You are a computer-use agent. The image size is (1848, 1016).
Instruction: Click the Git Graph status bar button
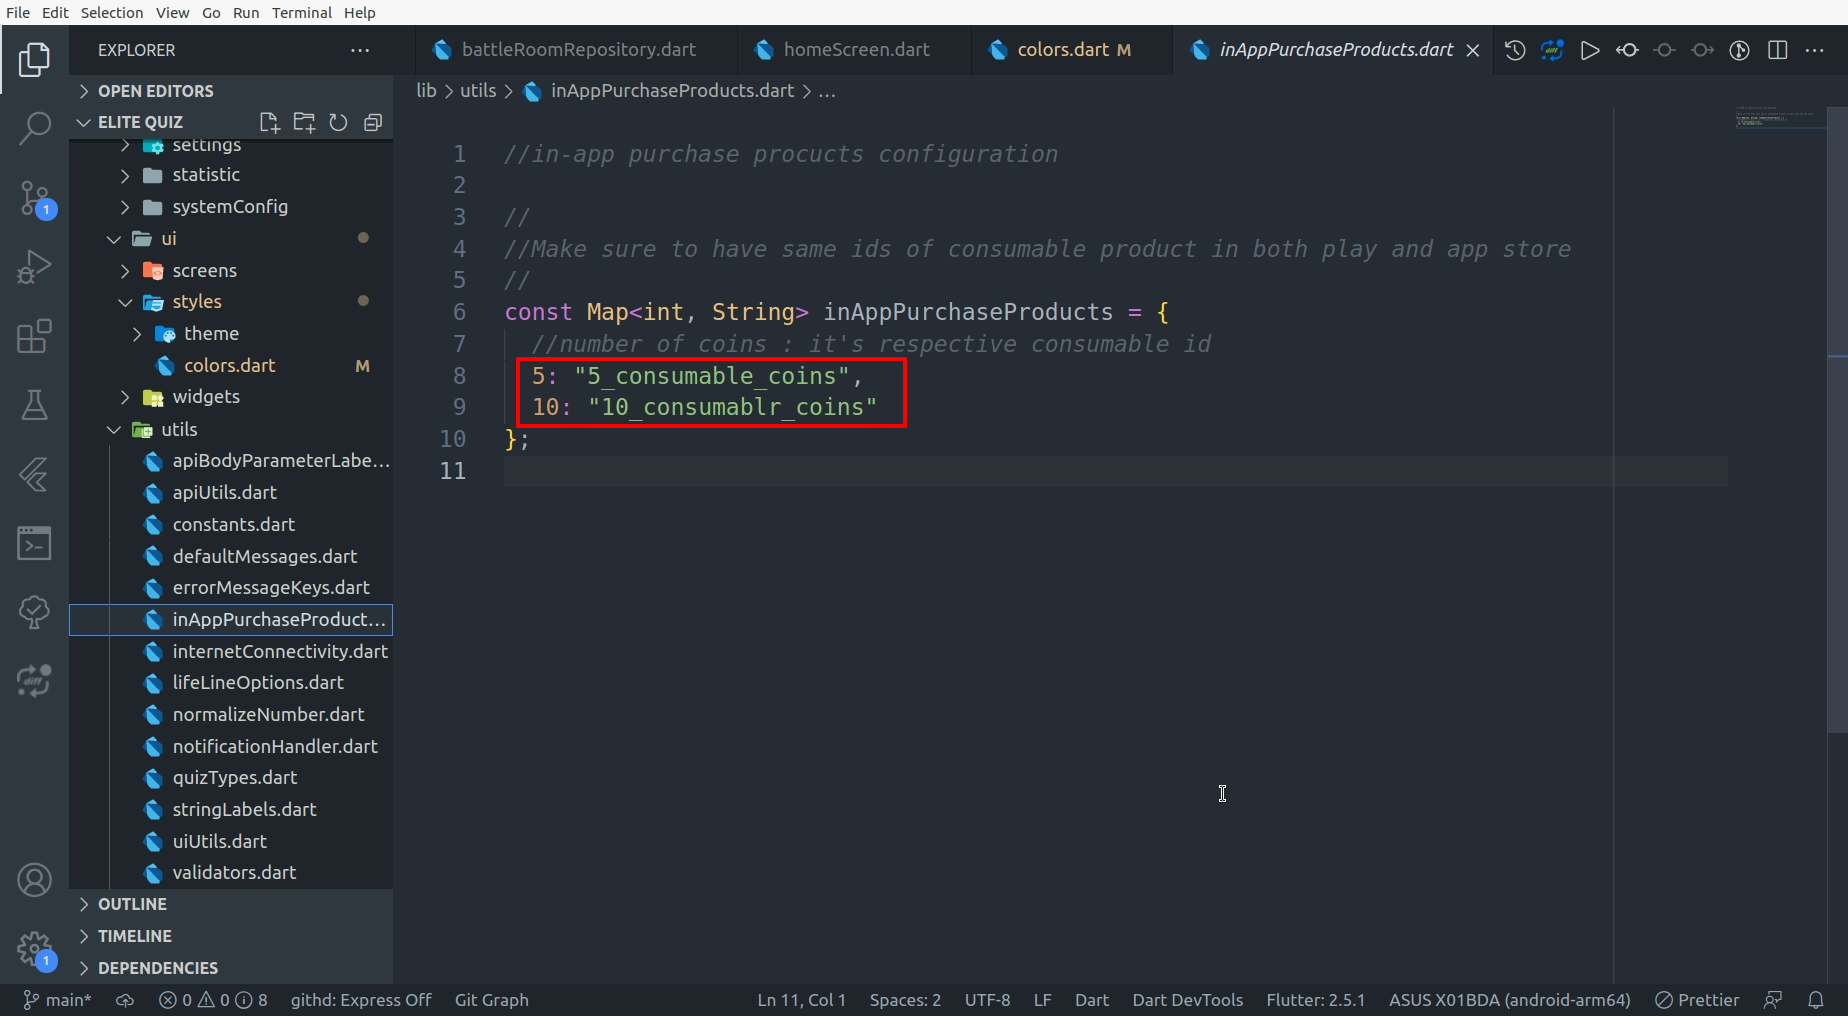point(491,1000)
